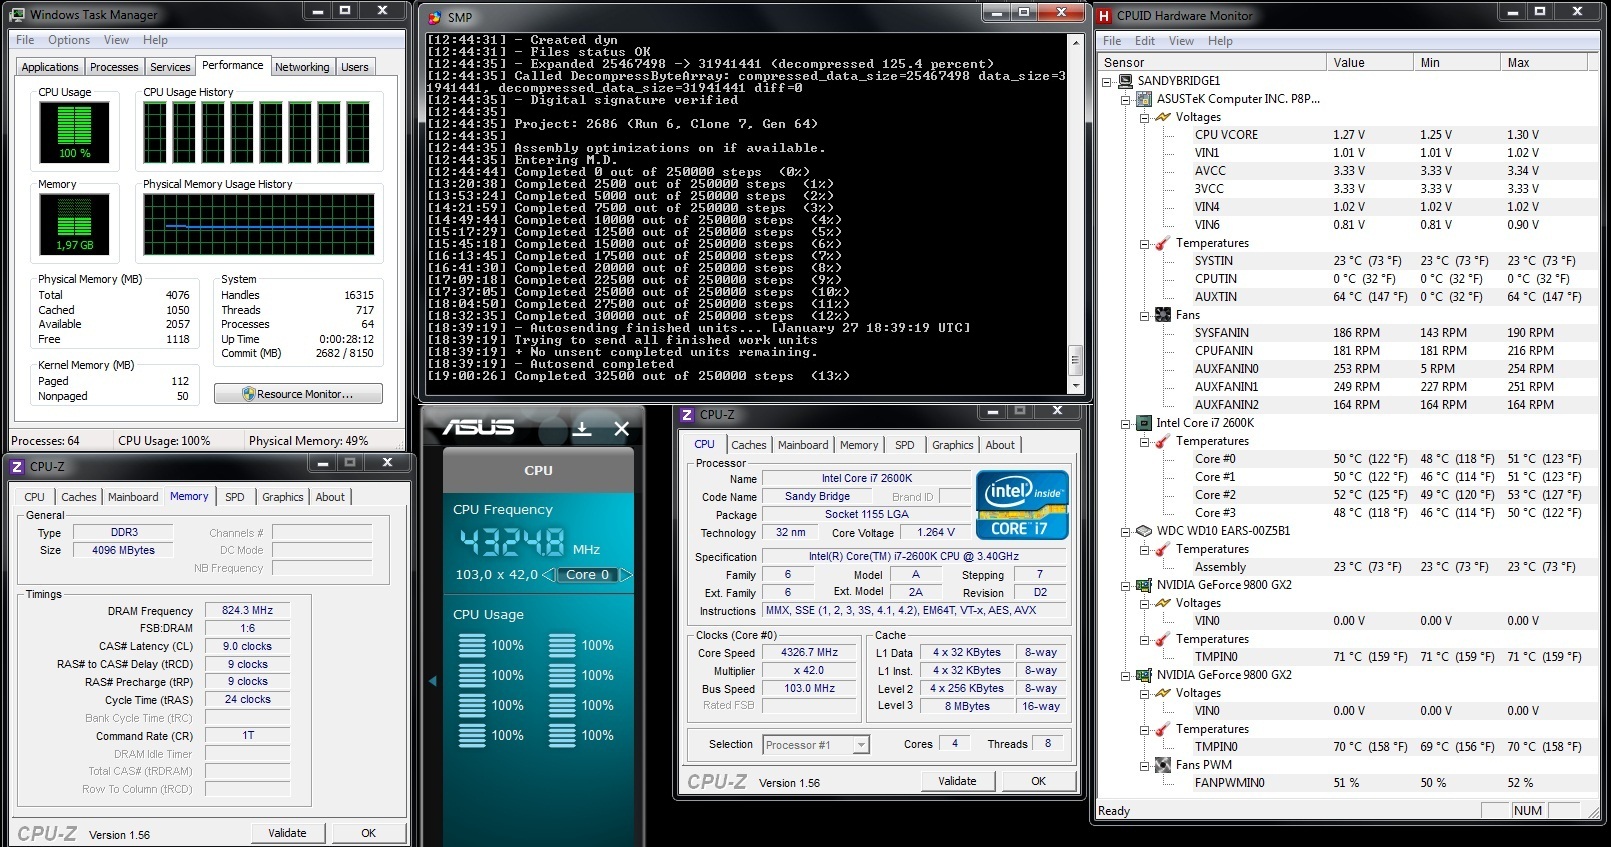Collapse the Intel Core i7 2600K node

[x=1126, y=424]
